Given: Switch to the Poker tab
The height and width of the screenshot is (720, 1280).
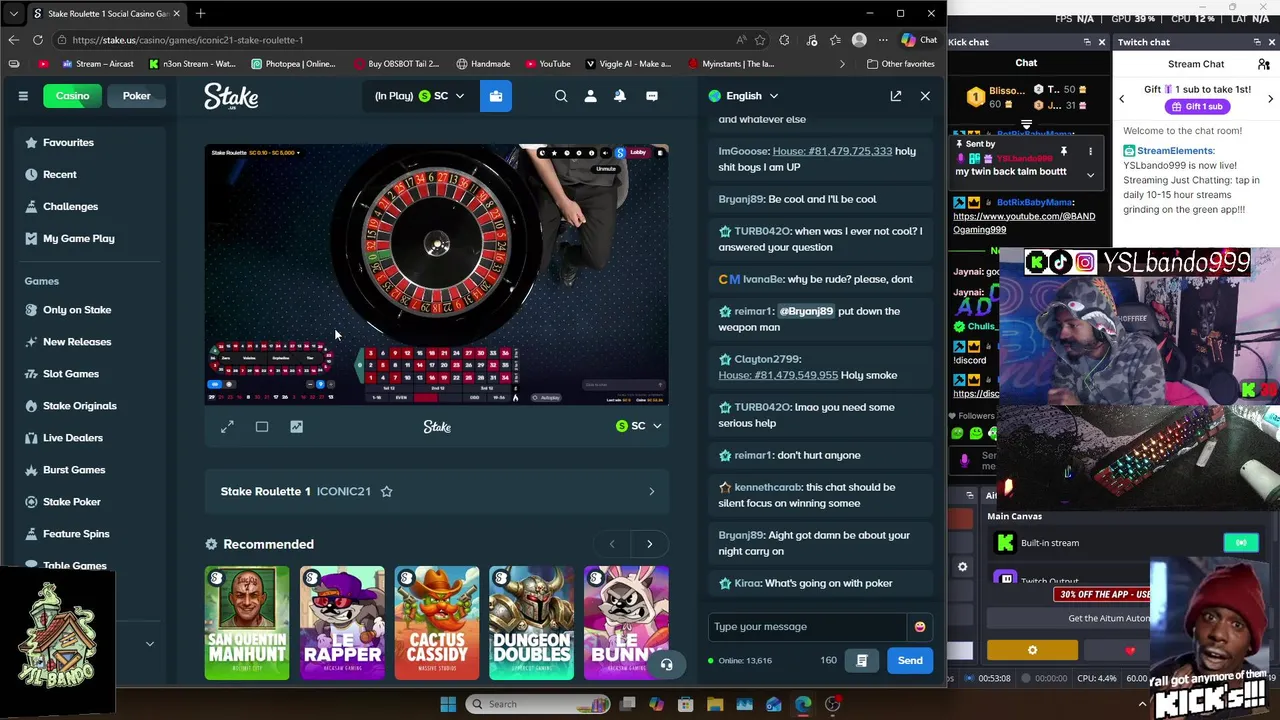Looking at the screenshot, I should click(x=137, y=96).
